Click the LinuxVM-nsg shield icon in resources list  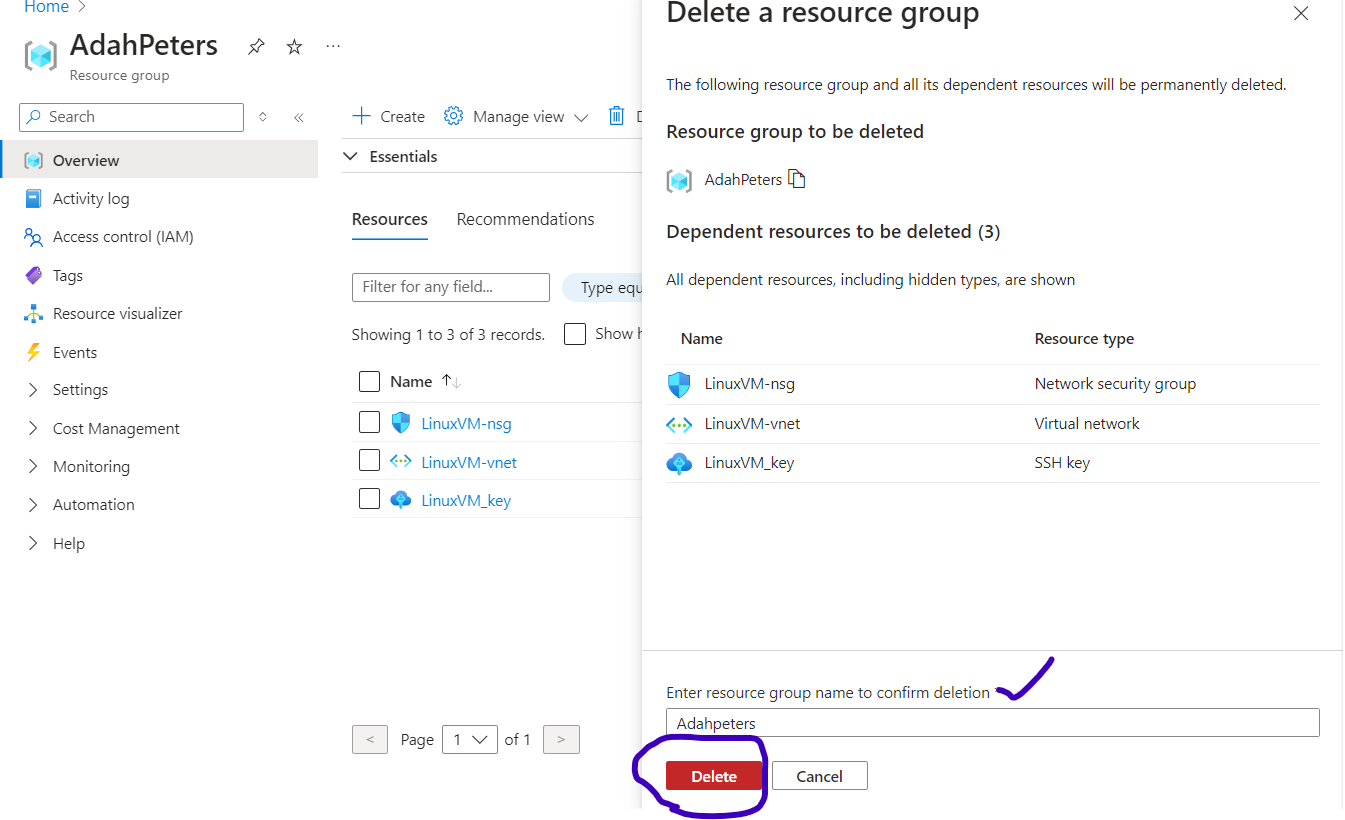click(401, 423)
